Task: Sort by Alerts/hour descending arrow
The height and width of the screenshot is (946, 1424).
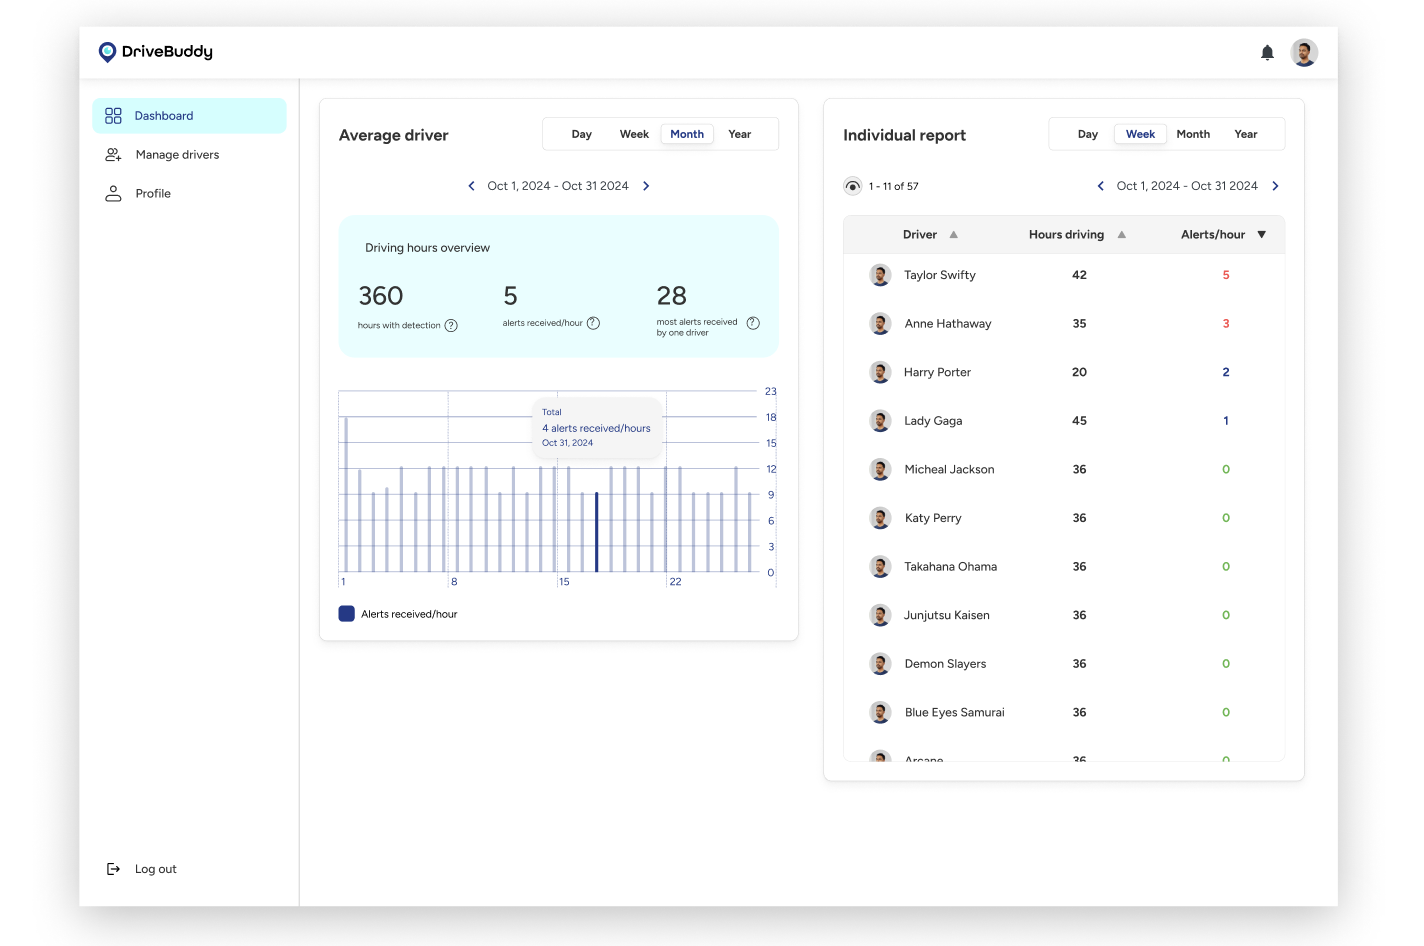Action: coord(1261,235)
